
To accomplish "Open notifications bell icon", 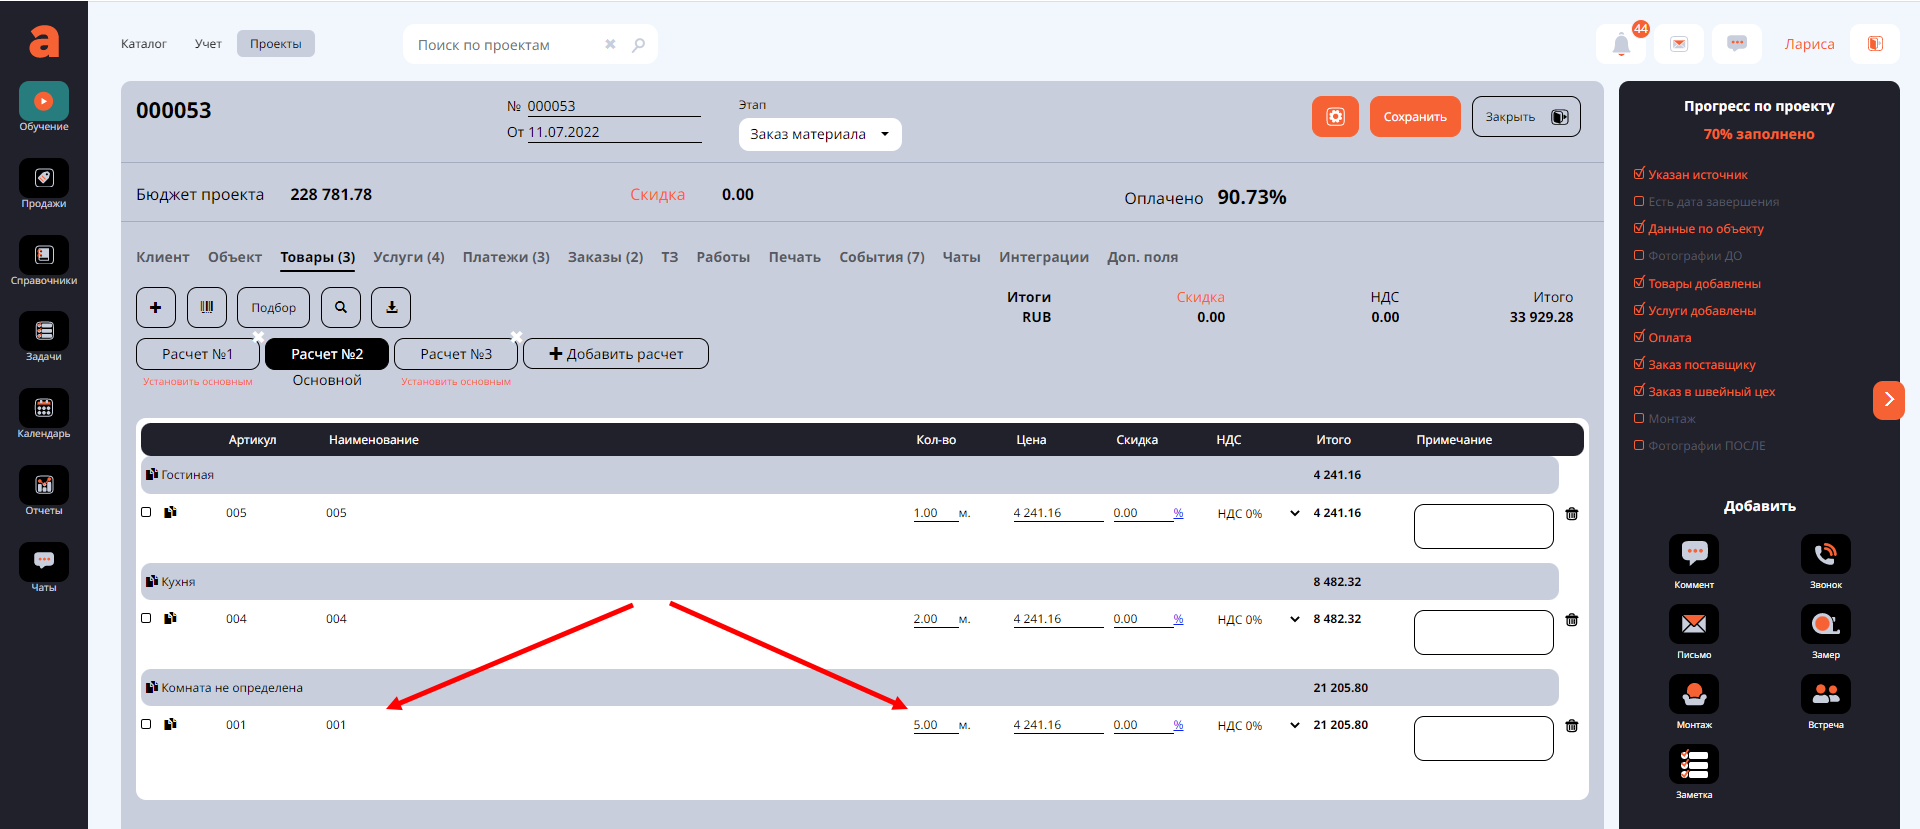I will tap(1621, 44).
